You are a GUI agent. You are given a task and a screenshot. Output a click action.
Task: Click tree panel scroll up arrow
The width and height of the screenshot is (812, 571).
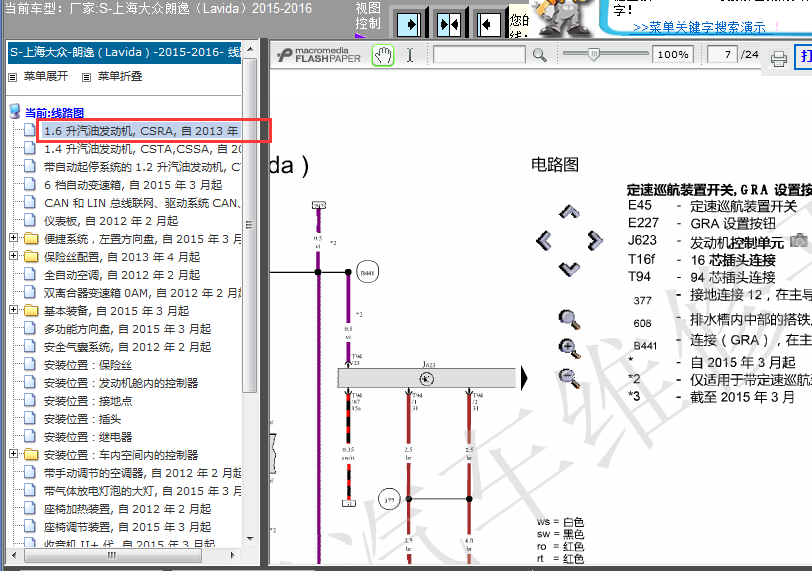coord(250,49)
